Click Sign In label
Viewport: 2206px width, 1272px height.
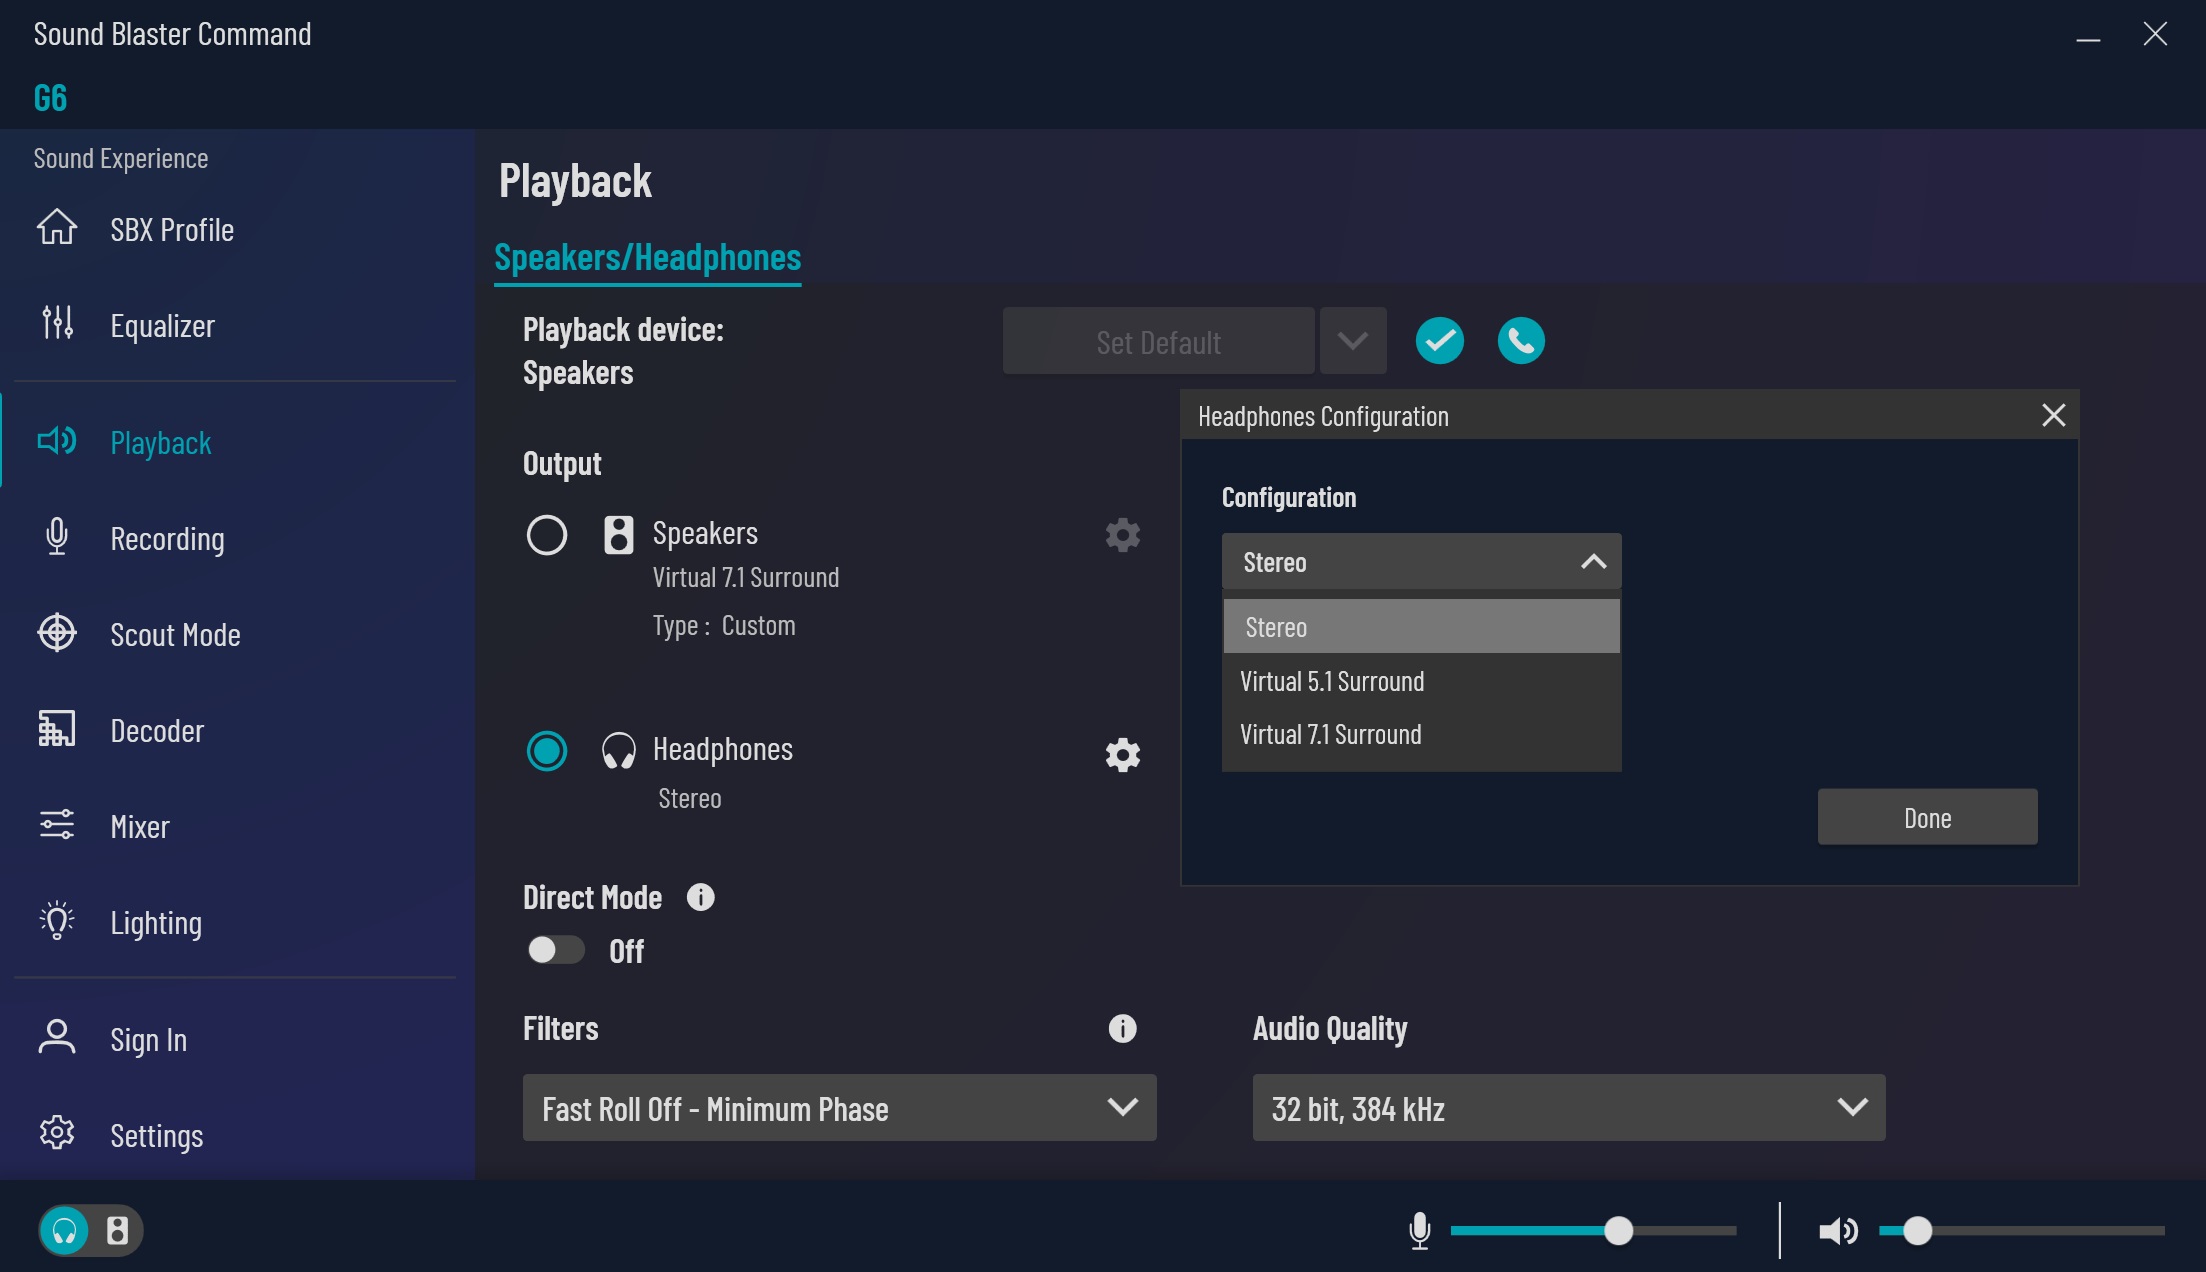148,1040
